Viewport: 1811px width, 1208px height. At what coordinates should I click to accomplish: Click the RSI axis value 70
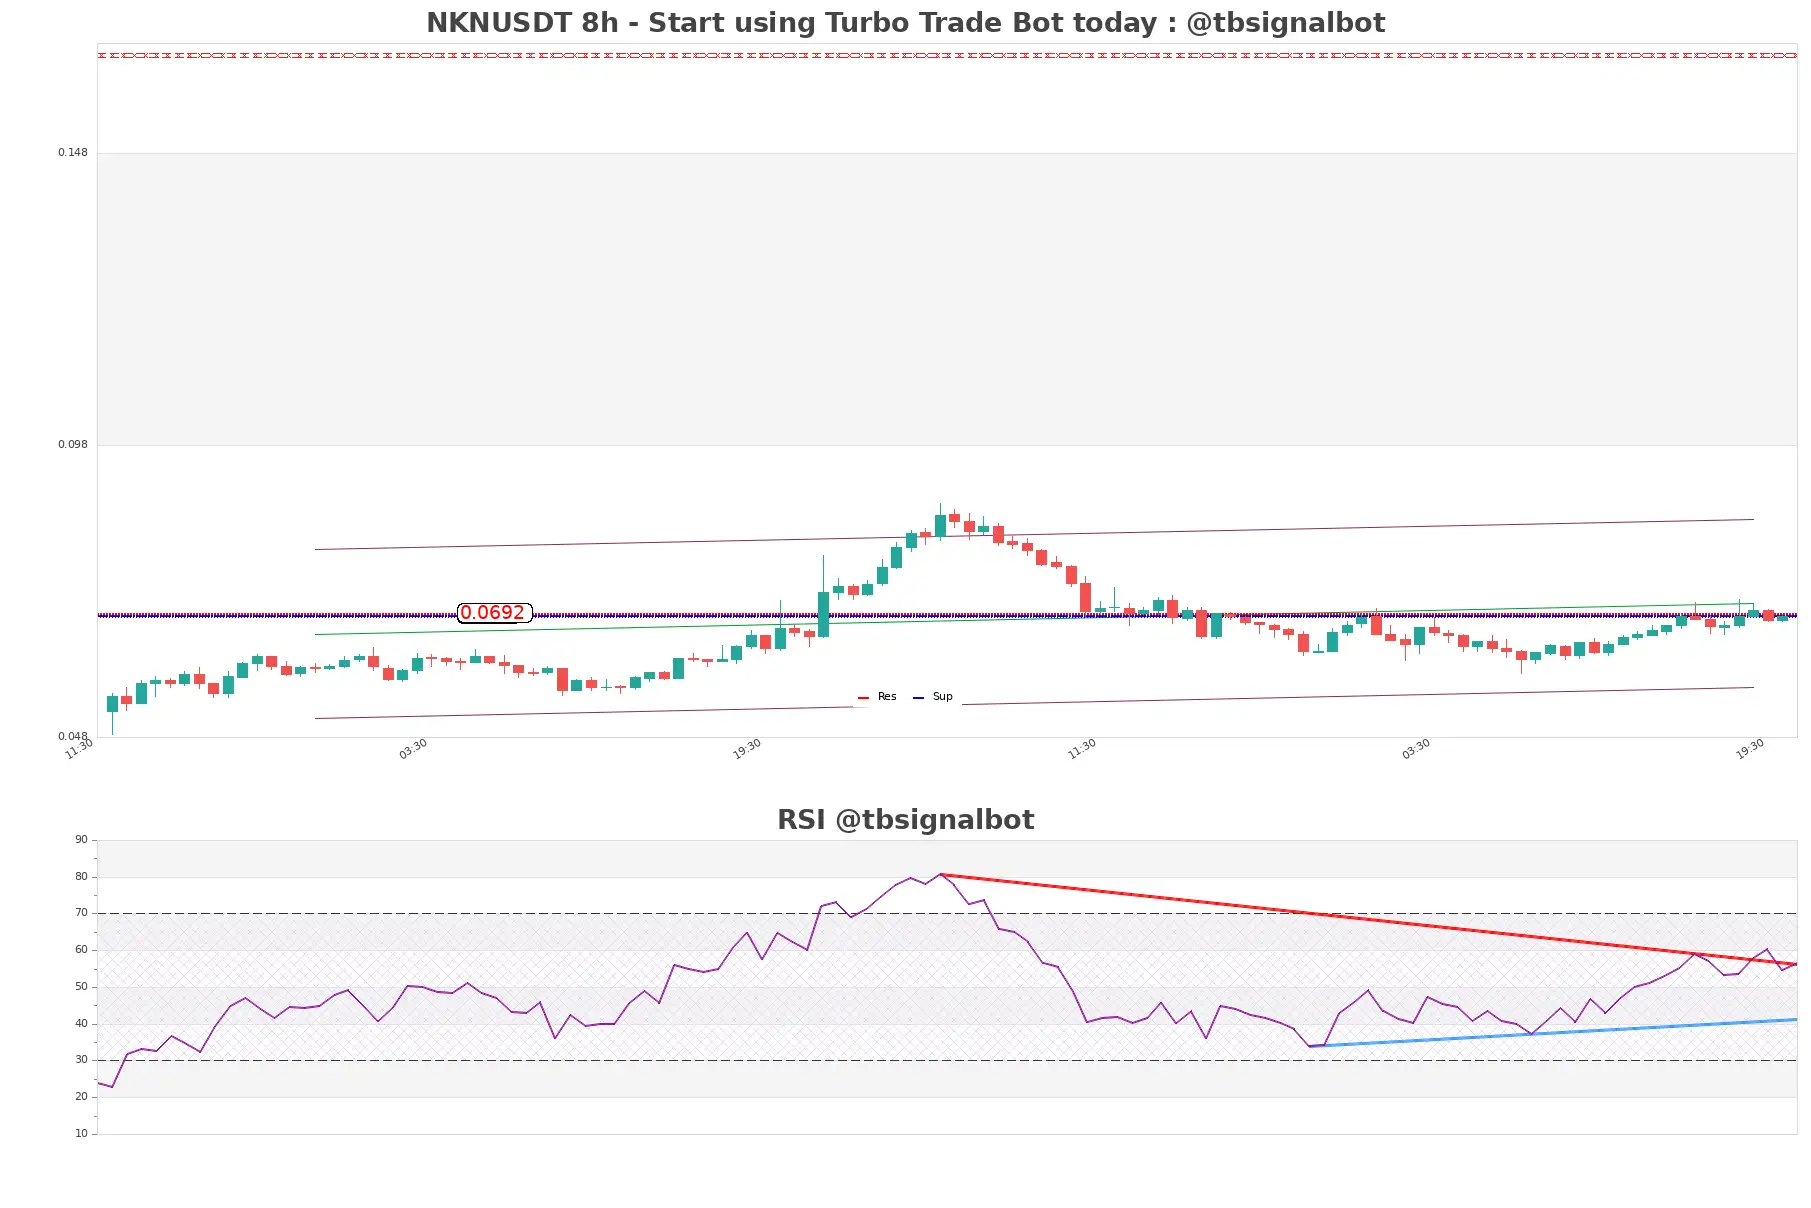pos(81,913)
